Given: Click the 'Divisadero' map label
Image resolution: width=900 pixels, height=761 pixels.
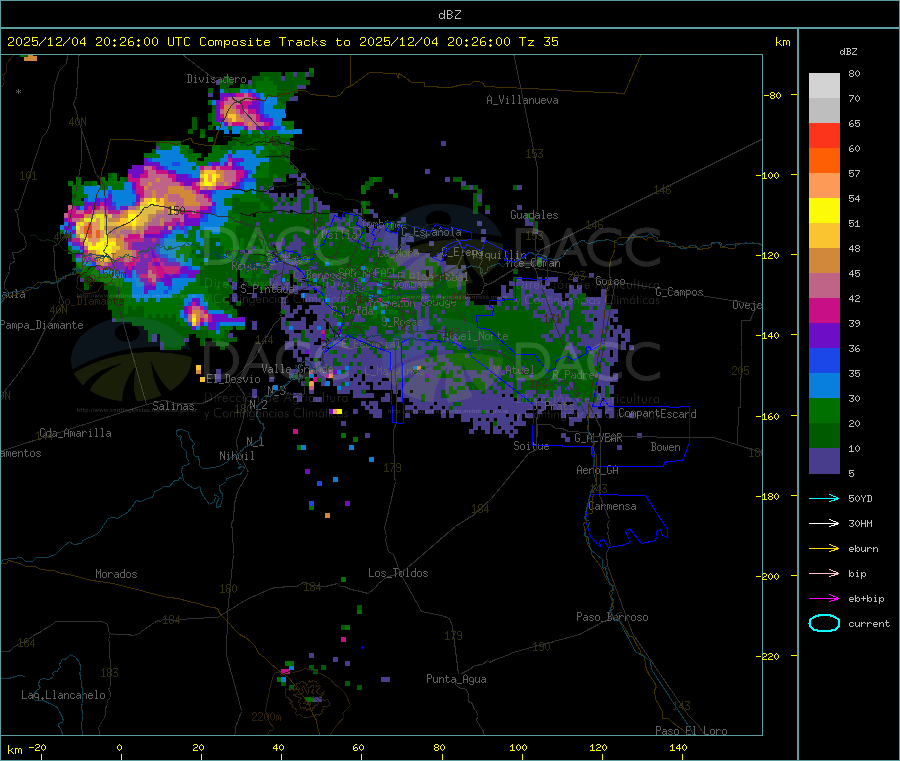Looking at the screenshot, I should (216, 79).
